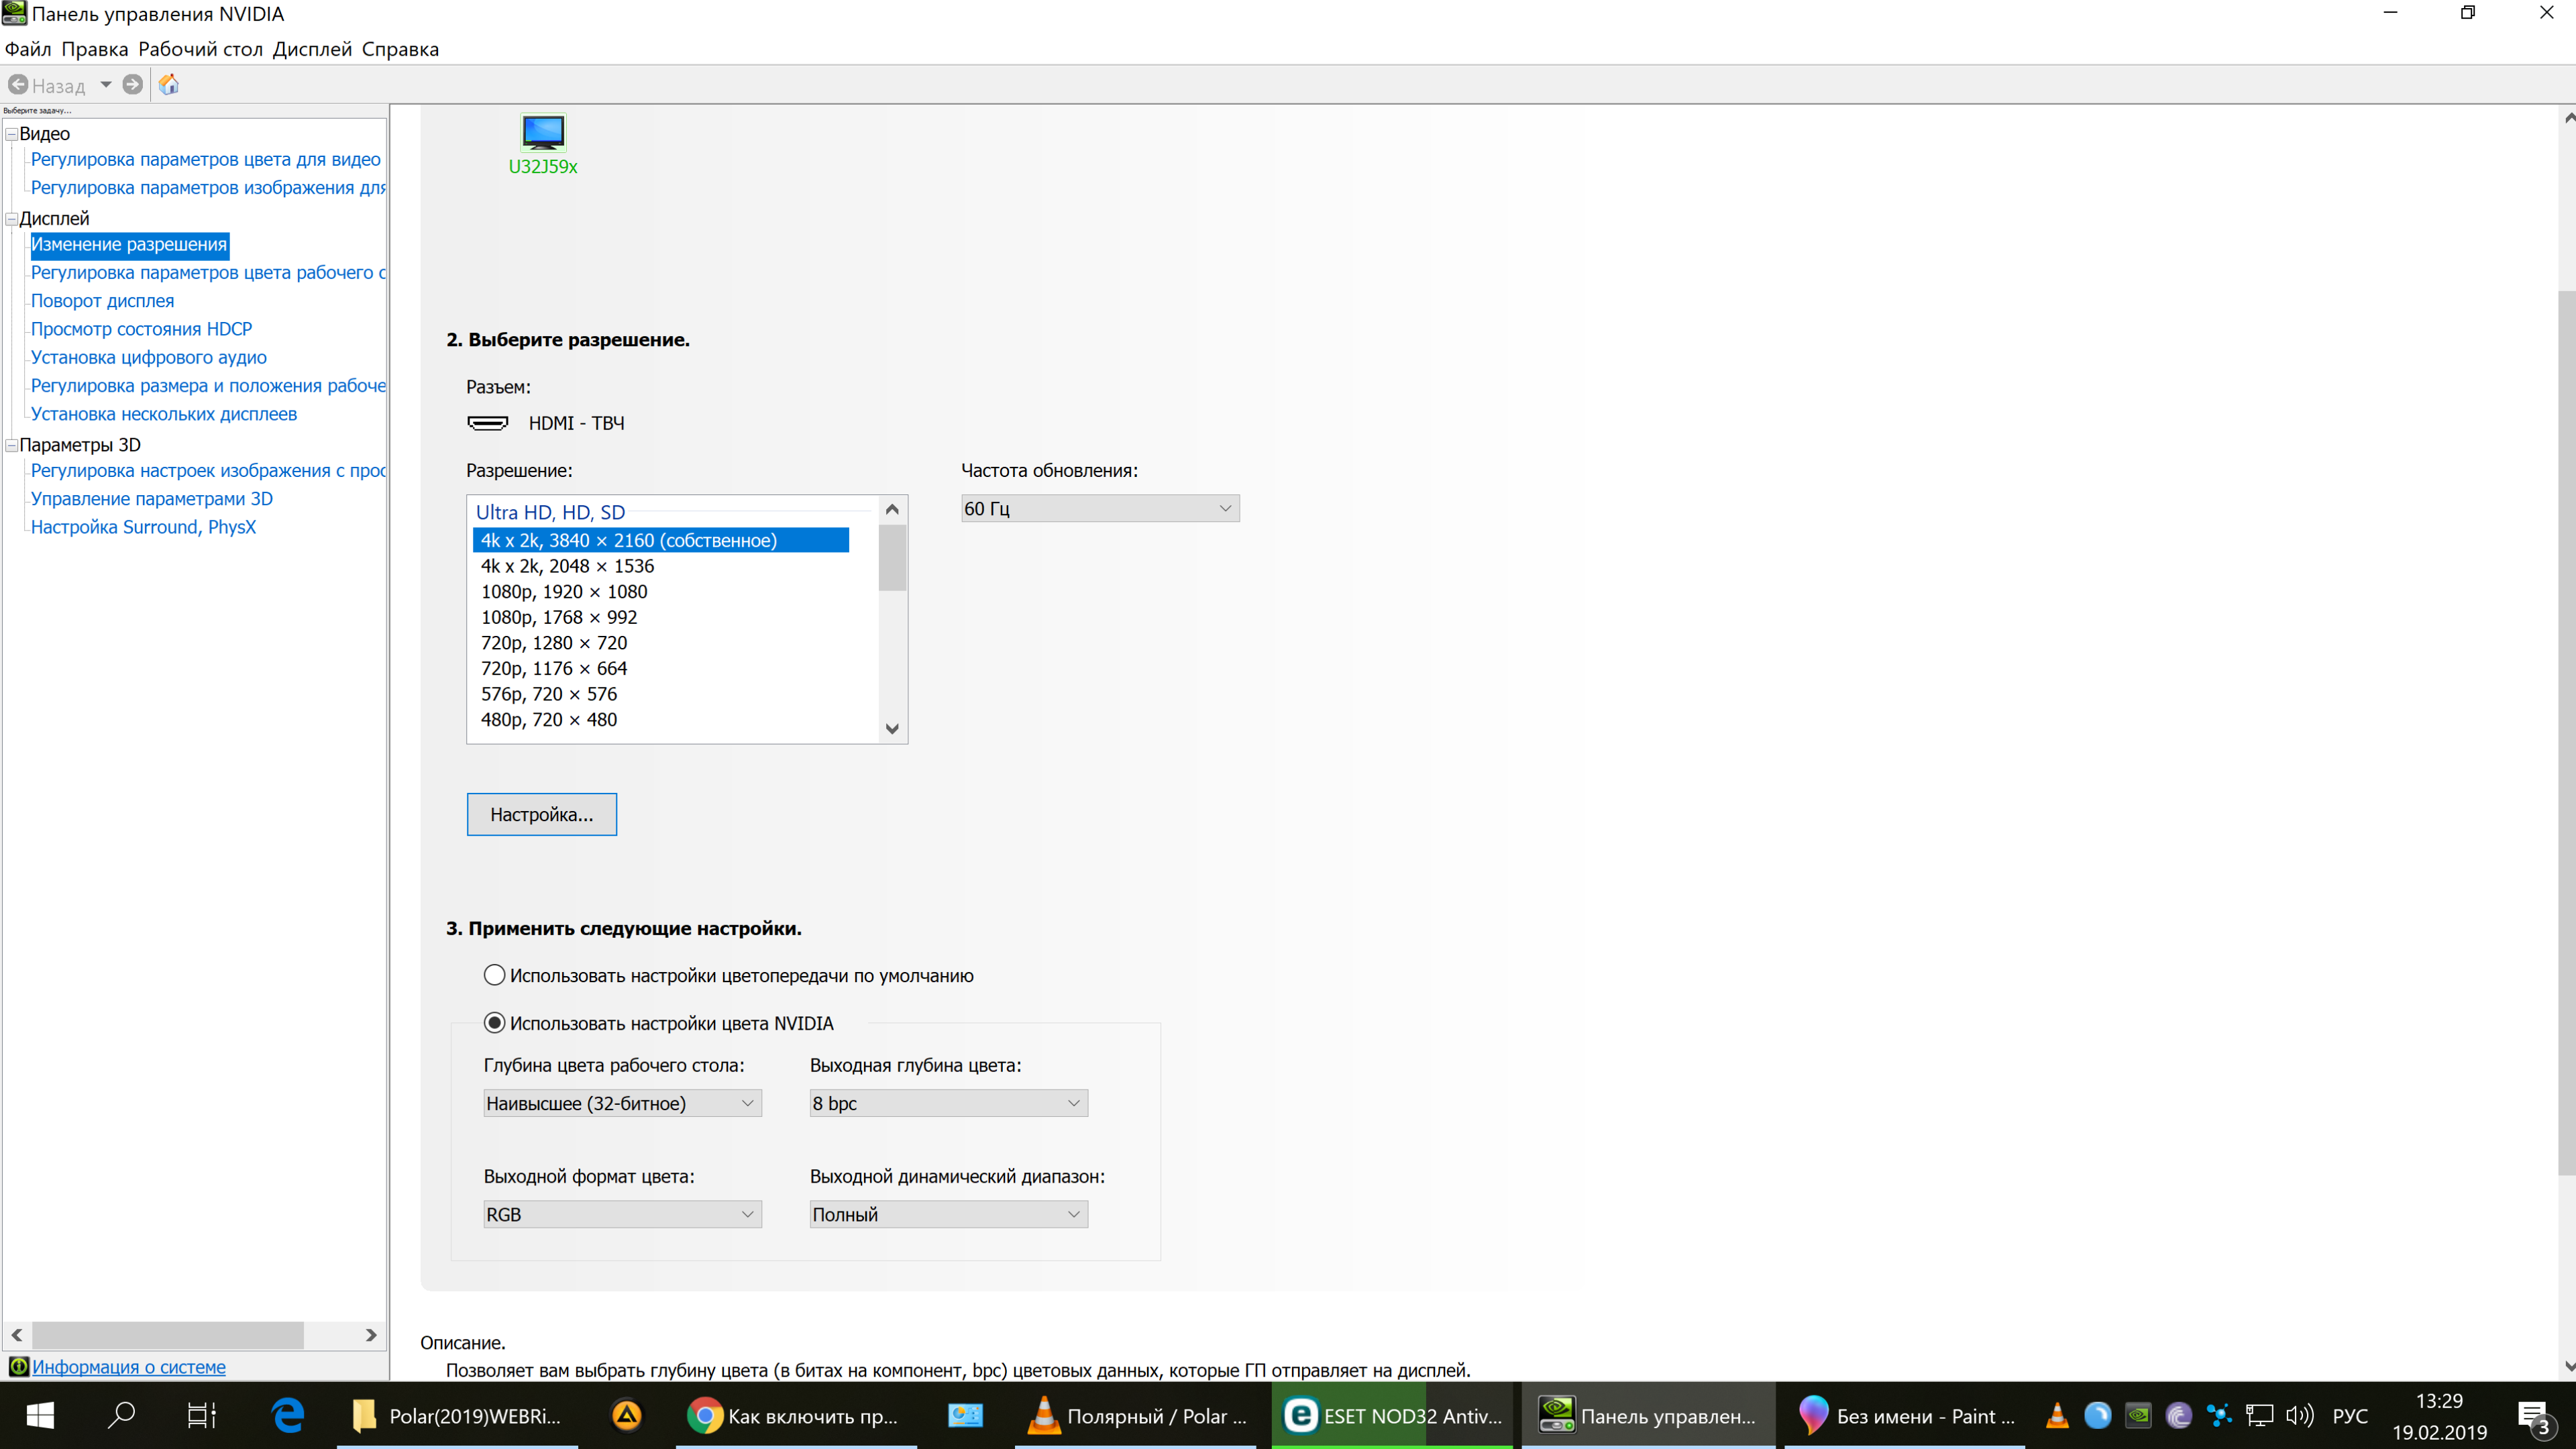
Task: Open Управление параметрами 3D task
Action: [x=151, y=499]
